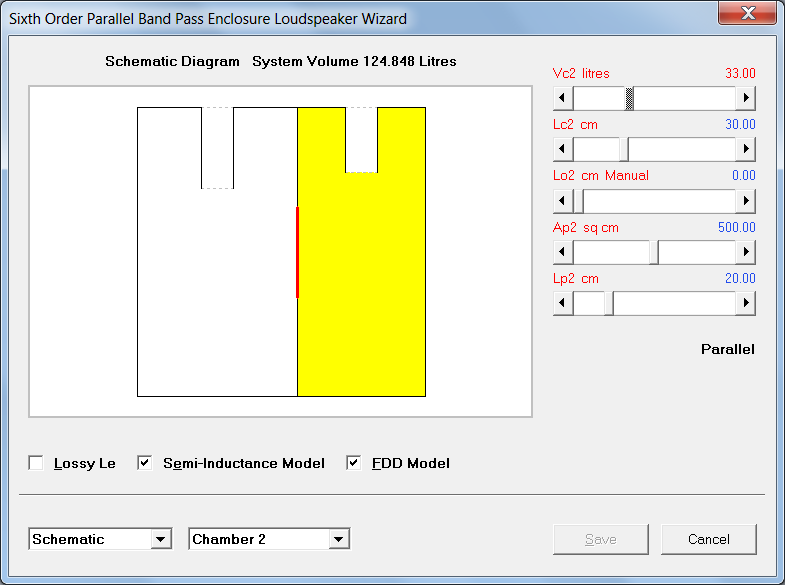Image resolution: width=785 pixels, height=585 pixels.
Task: Click the right arrow of the Vc2 litres scrollbar
Action: click(x=745, y=98)
